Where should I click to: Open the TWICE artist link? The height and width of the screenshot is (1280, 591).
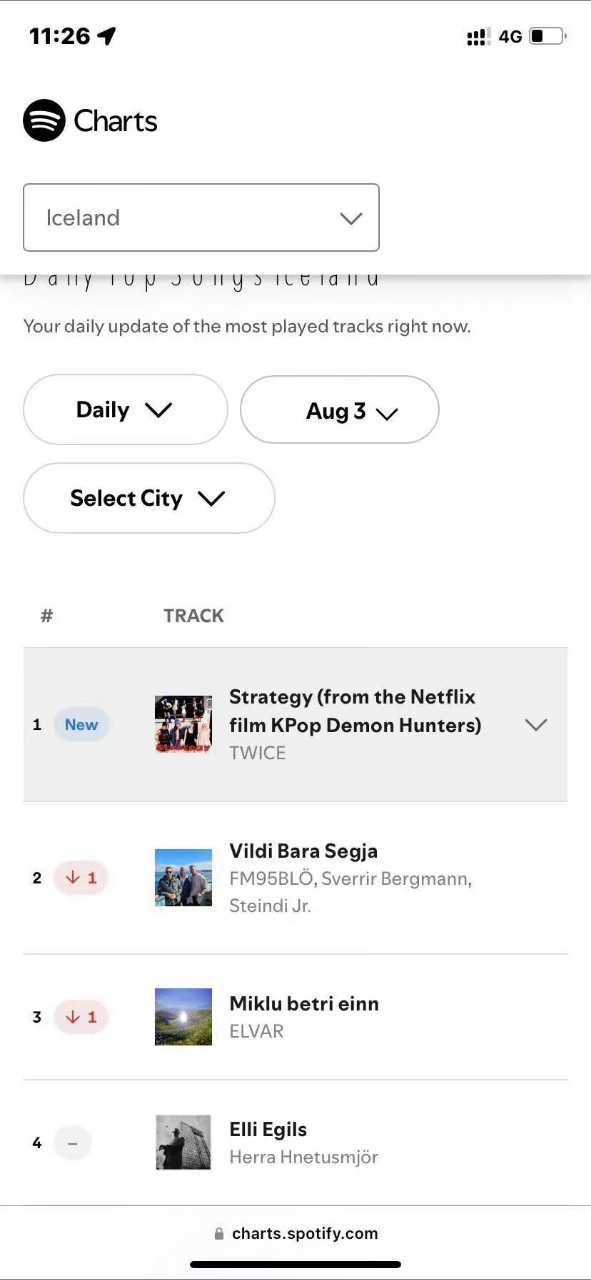point(258,753)
